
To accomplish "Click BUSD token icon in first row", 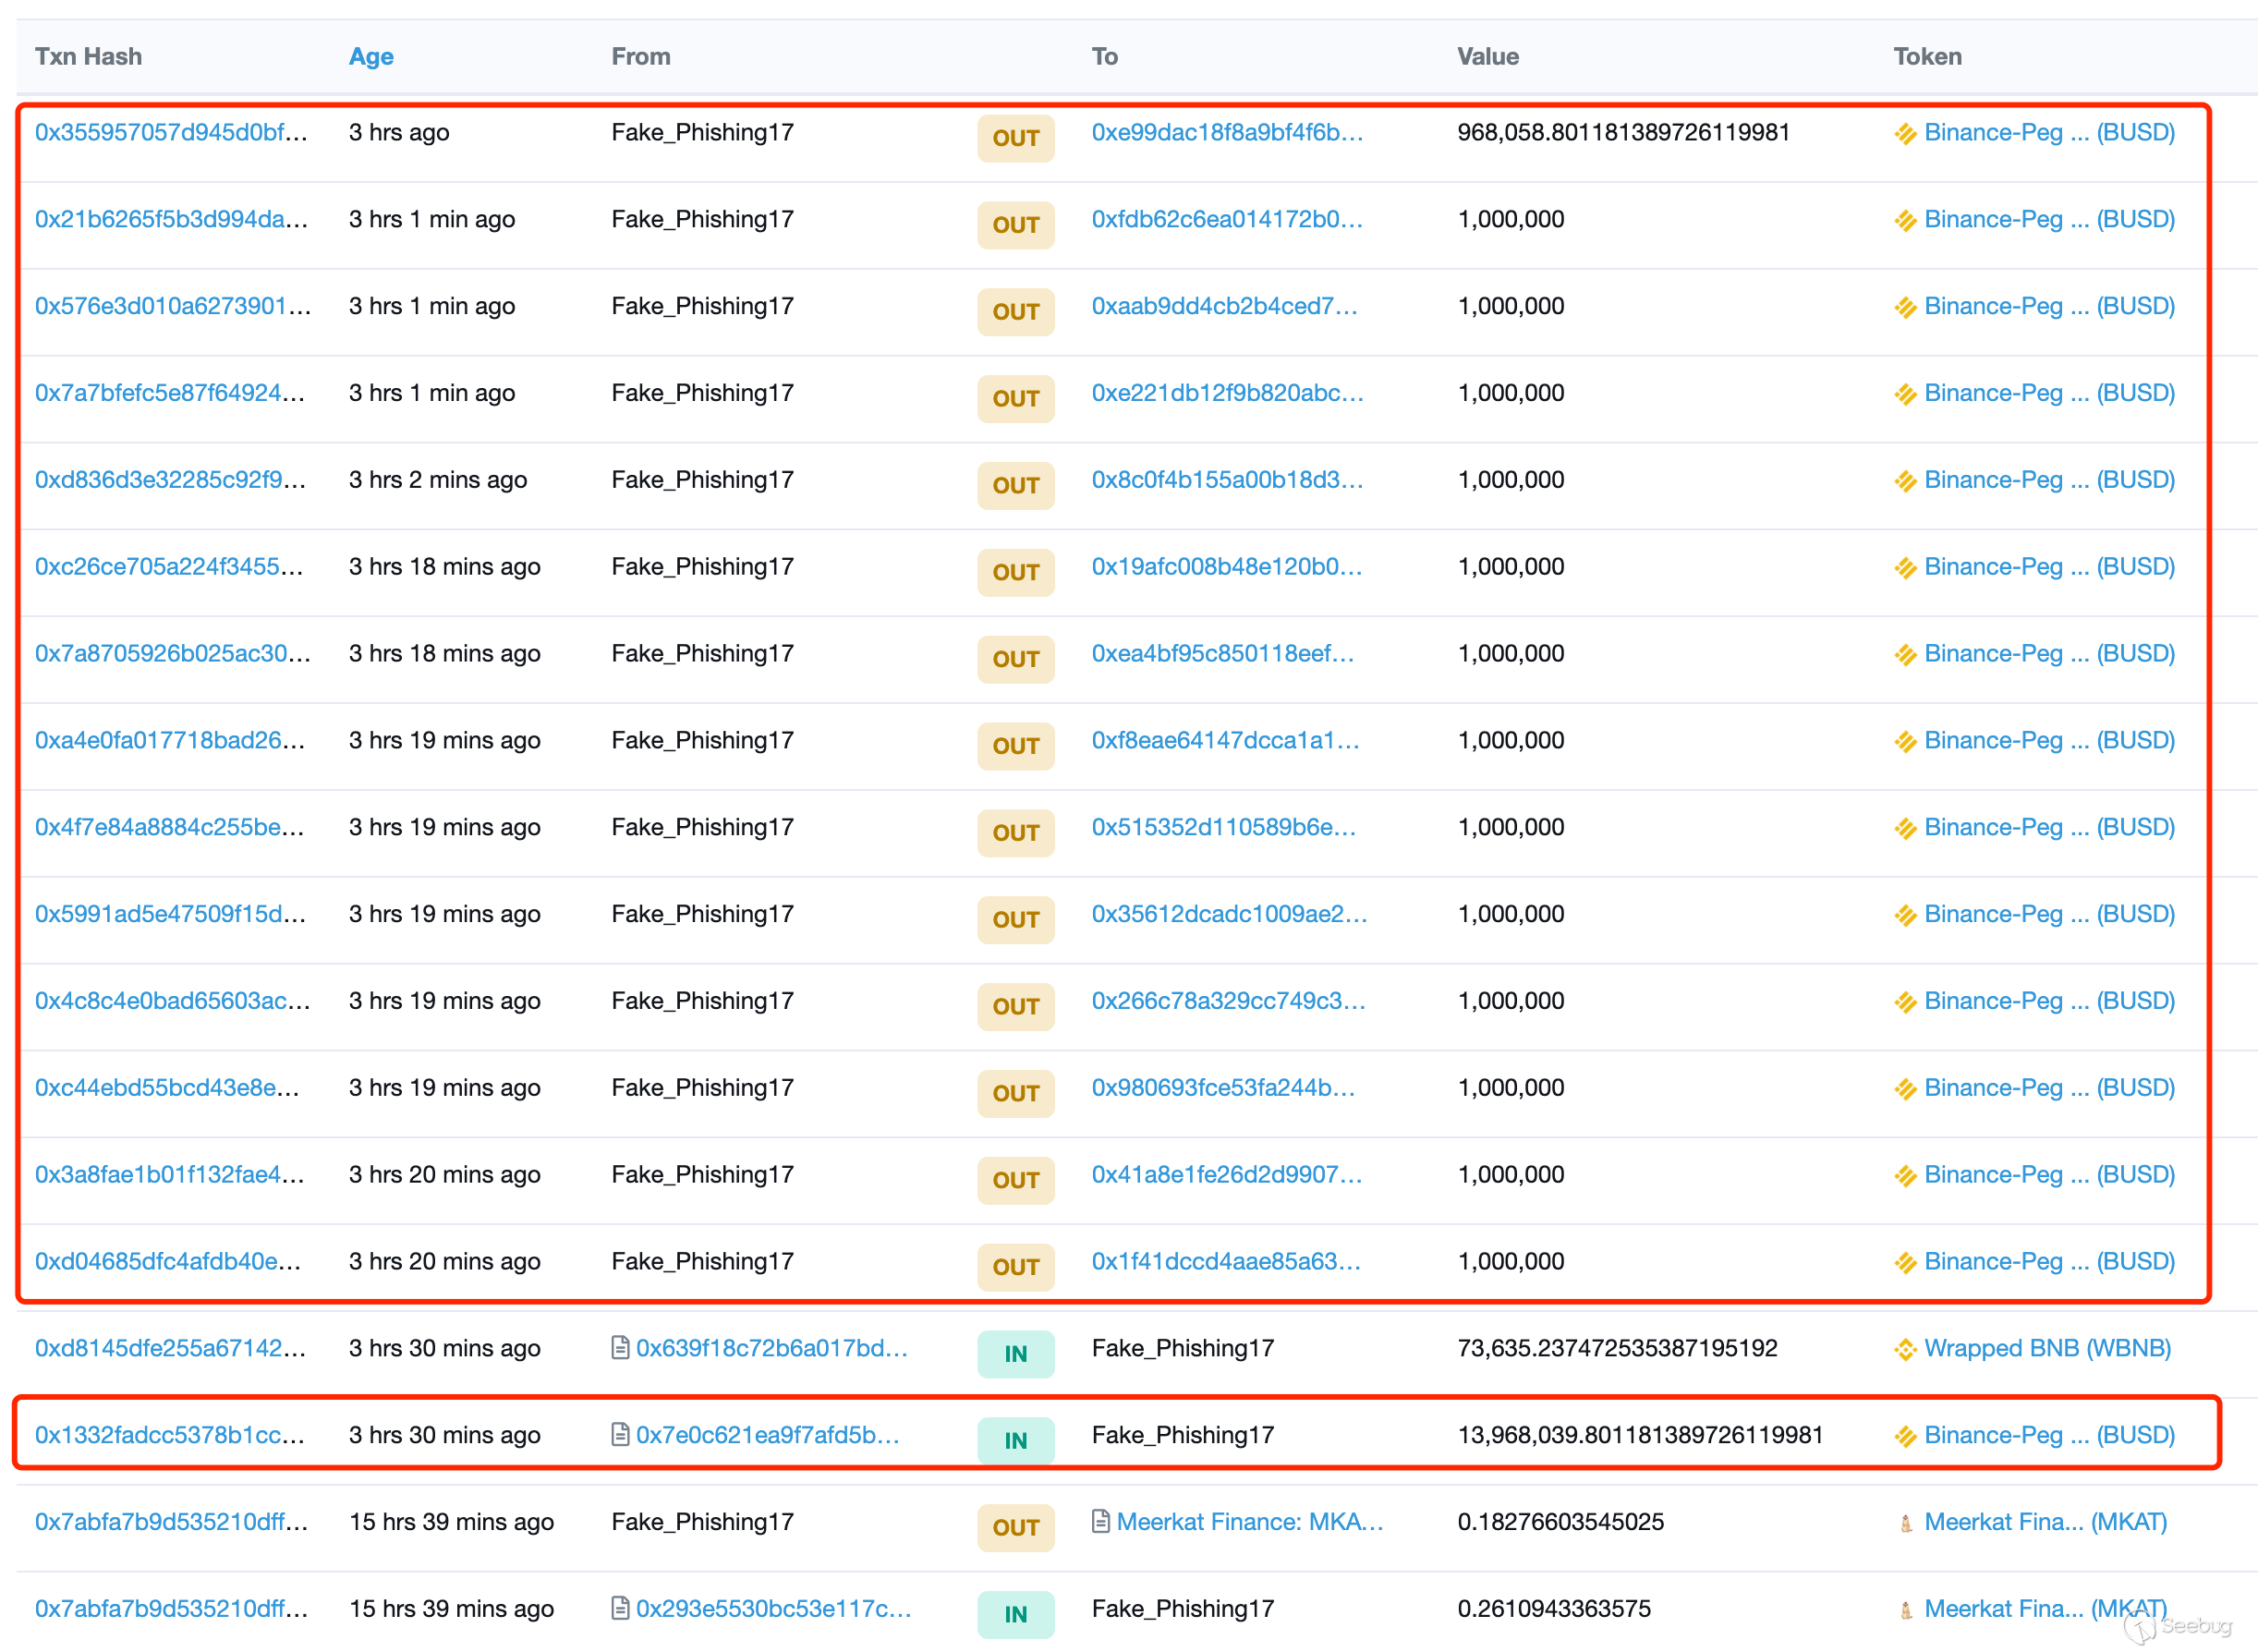I will 1905,134.
